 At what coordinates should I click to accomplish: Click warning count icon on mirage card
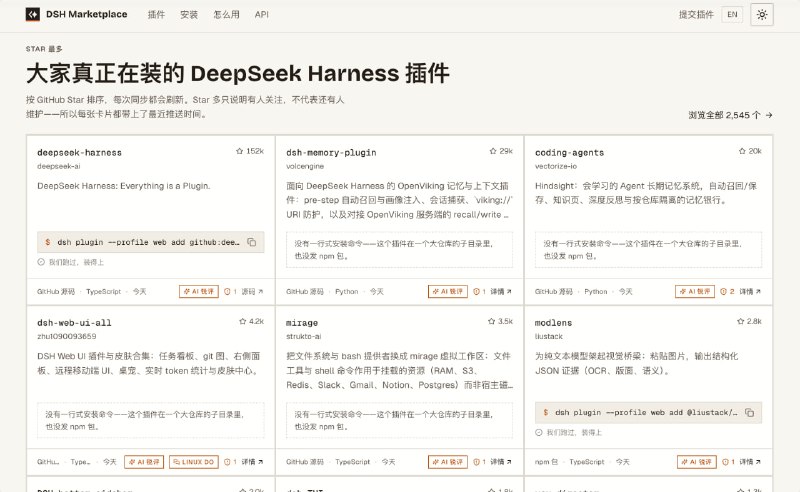click(x=479, y=462)
